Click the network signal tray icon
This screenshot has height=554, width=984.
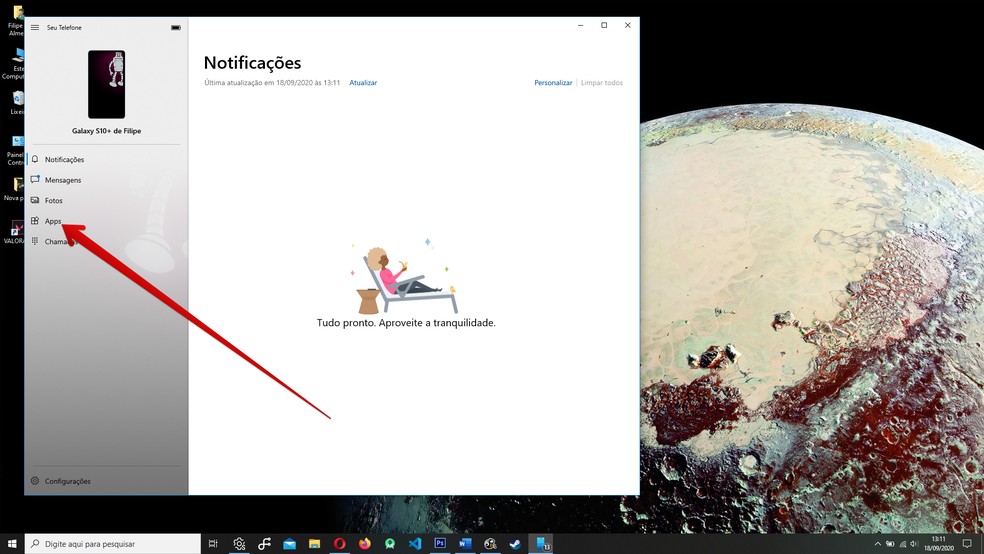click(902, 544)
